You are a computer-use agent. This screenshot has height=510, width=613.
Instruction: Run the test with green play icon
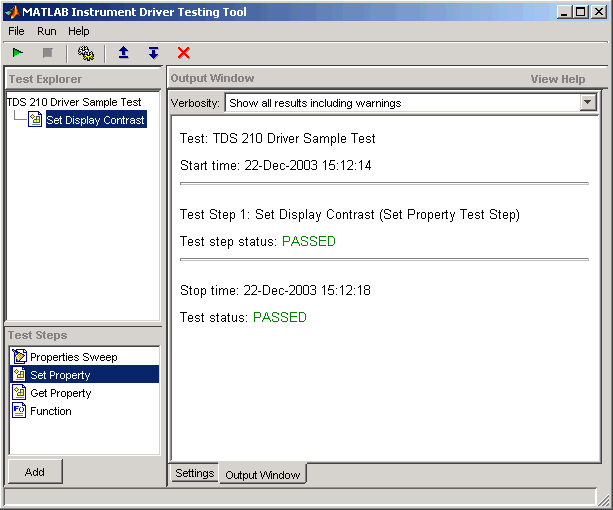pos(18,52)
